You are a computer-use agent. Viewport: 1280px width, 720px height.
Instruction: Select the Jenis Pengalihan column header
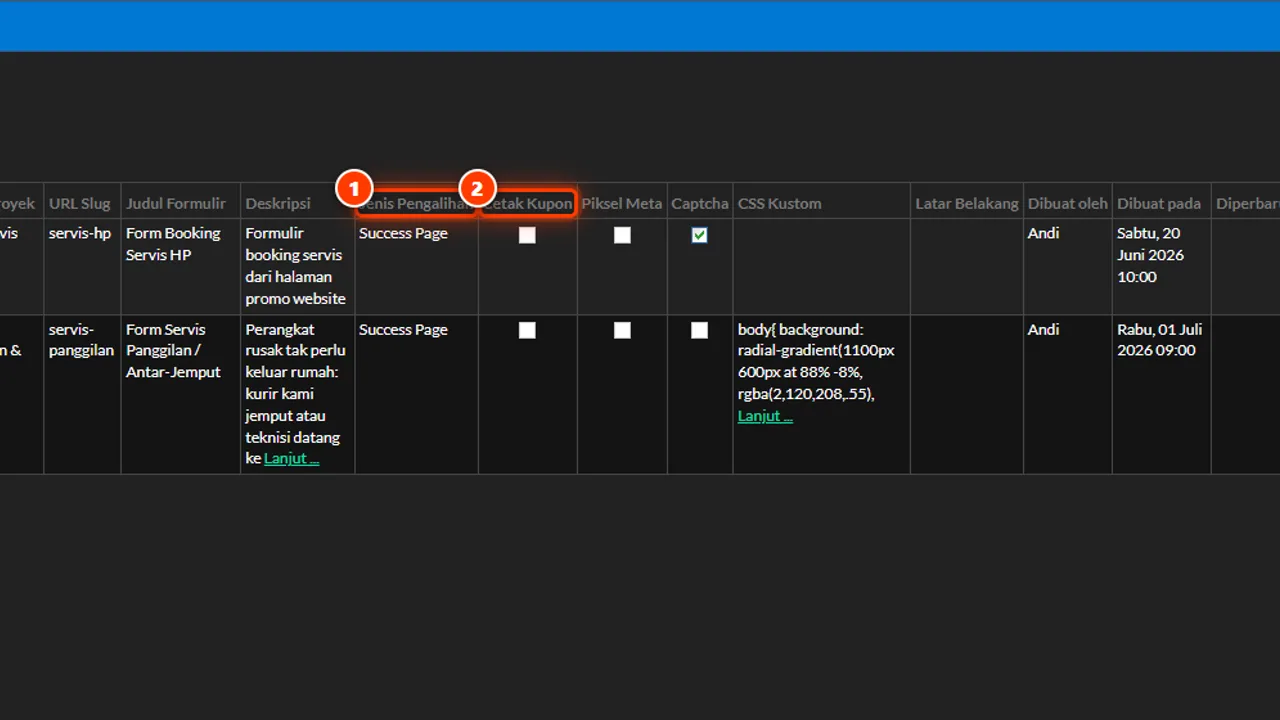pos(416,203)
